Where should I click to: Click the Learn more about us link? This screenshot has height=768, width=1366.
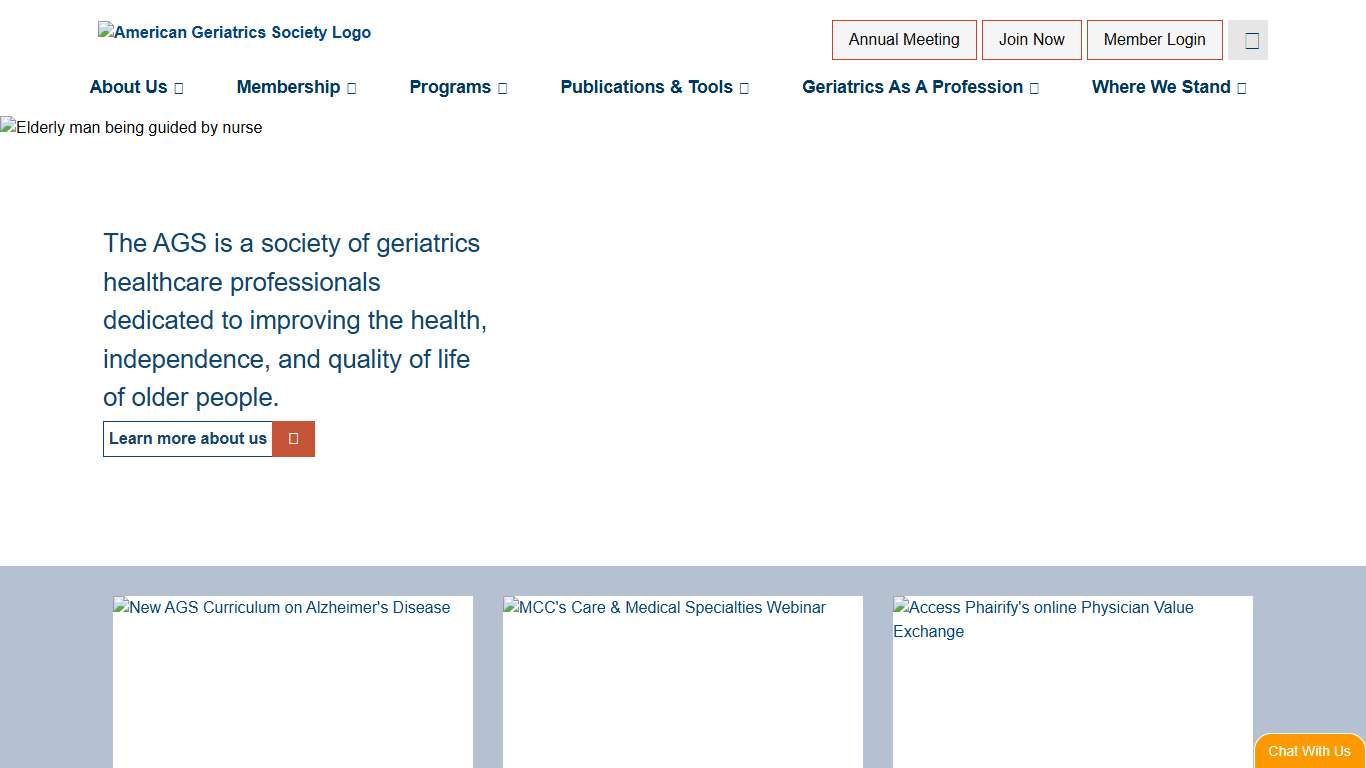pos(187,439)
